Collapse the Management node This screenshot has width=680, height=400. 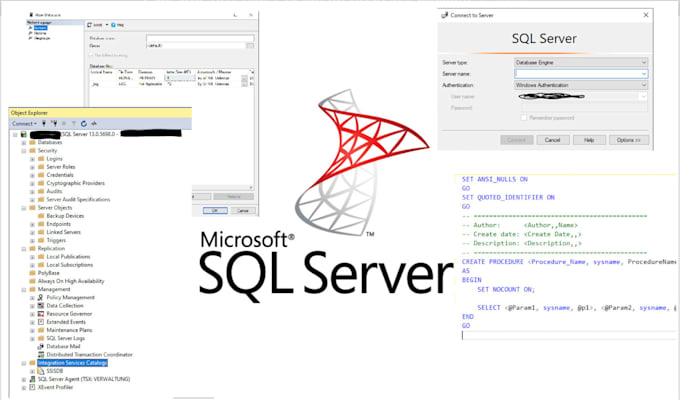[24, 290]
